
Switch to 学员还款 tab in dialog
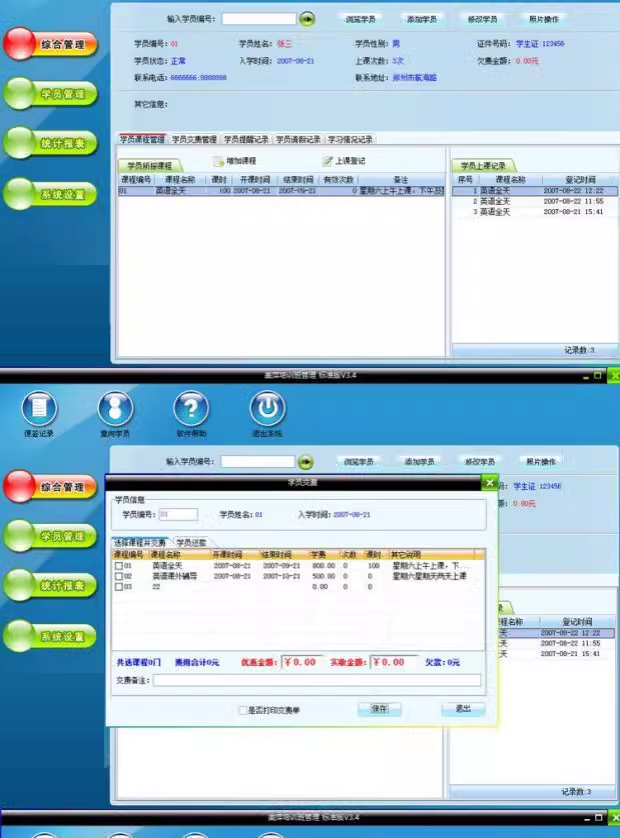[191, 542]
